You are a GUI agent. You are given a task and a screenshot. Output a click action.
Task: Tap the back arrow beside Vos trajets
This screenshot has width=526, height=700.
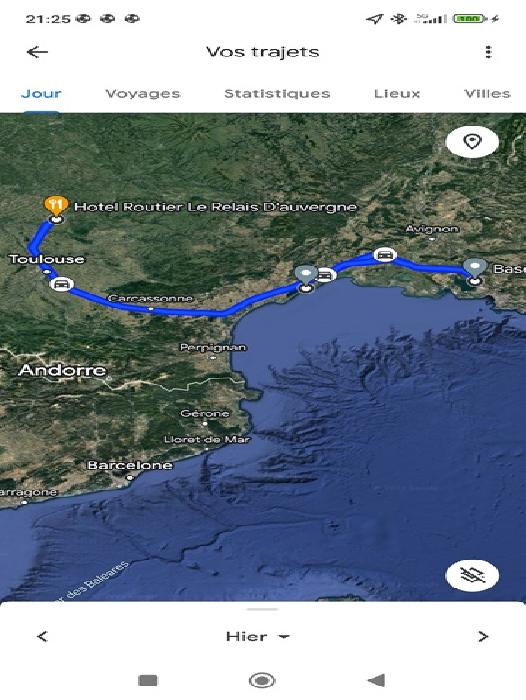(37, 52)
